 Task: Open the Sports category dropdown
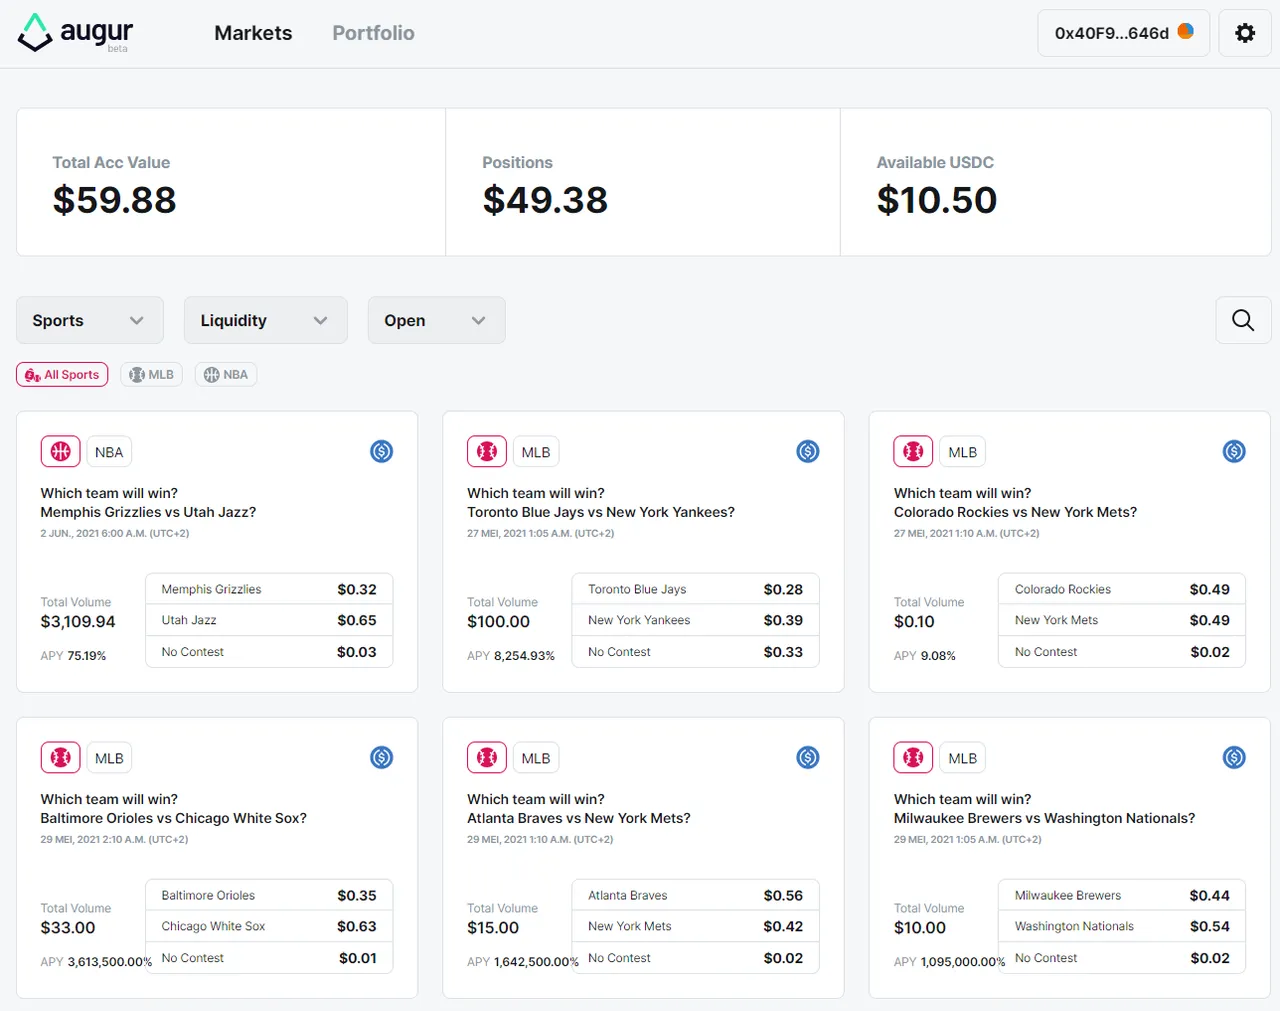pos(89,320)
